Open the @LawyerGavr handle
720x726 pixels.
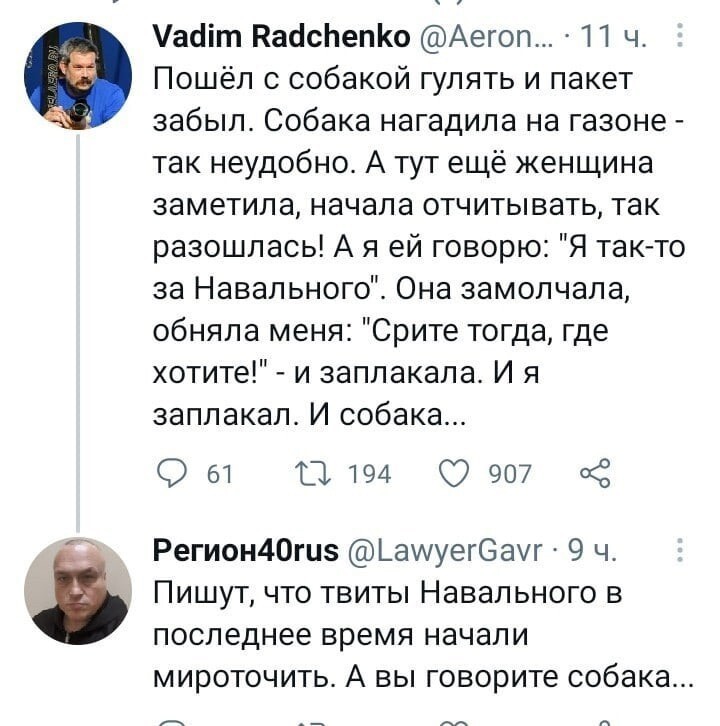tap(445, 551)
